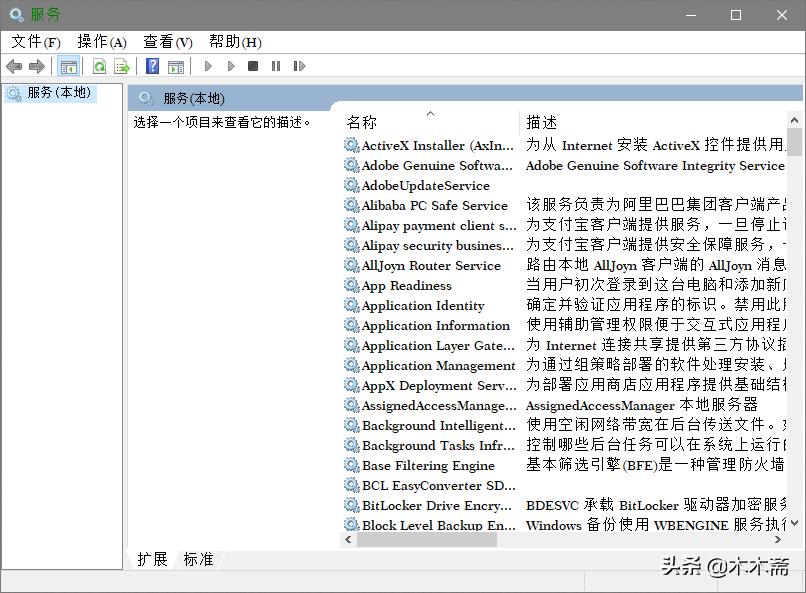Screen dimensions: 806x593
Task: Click the vertical scrollbar up arrow
Action: tap(794, 120)
